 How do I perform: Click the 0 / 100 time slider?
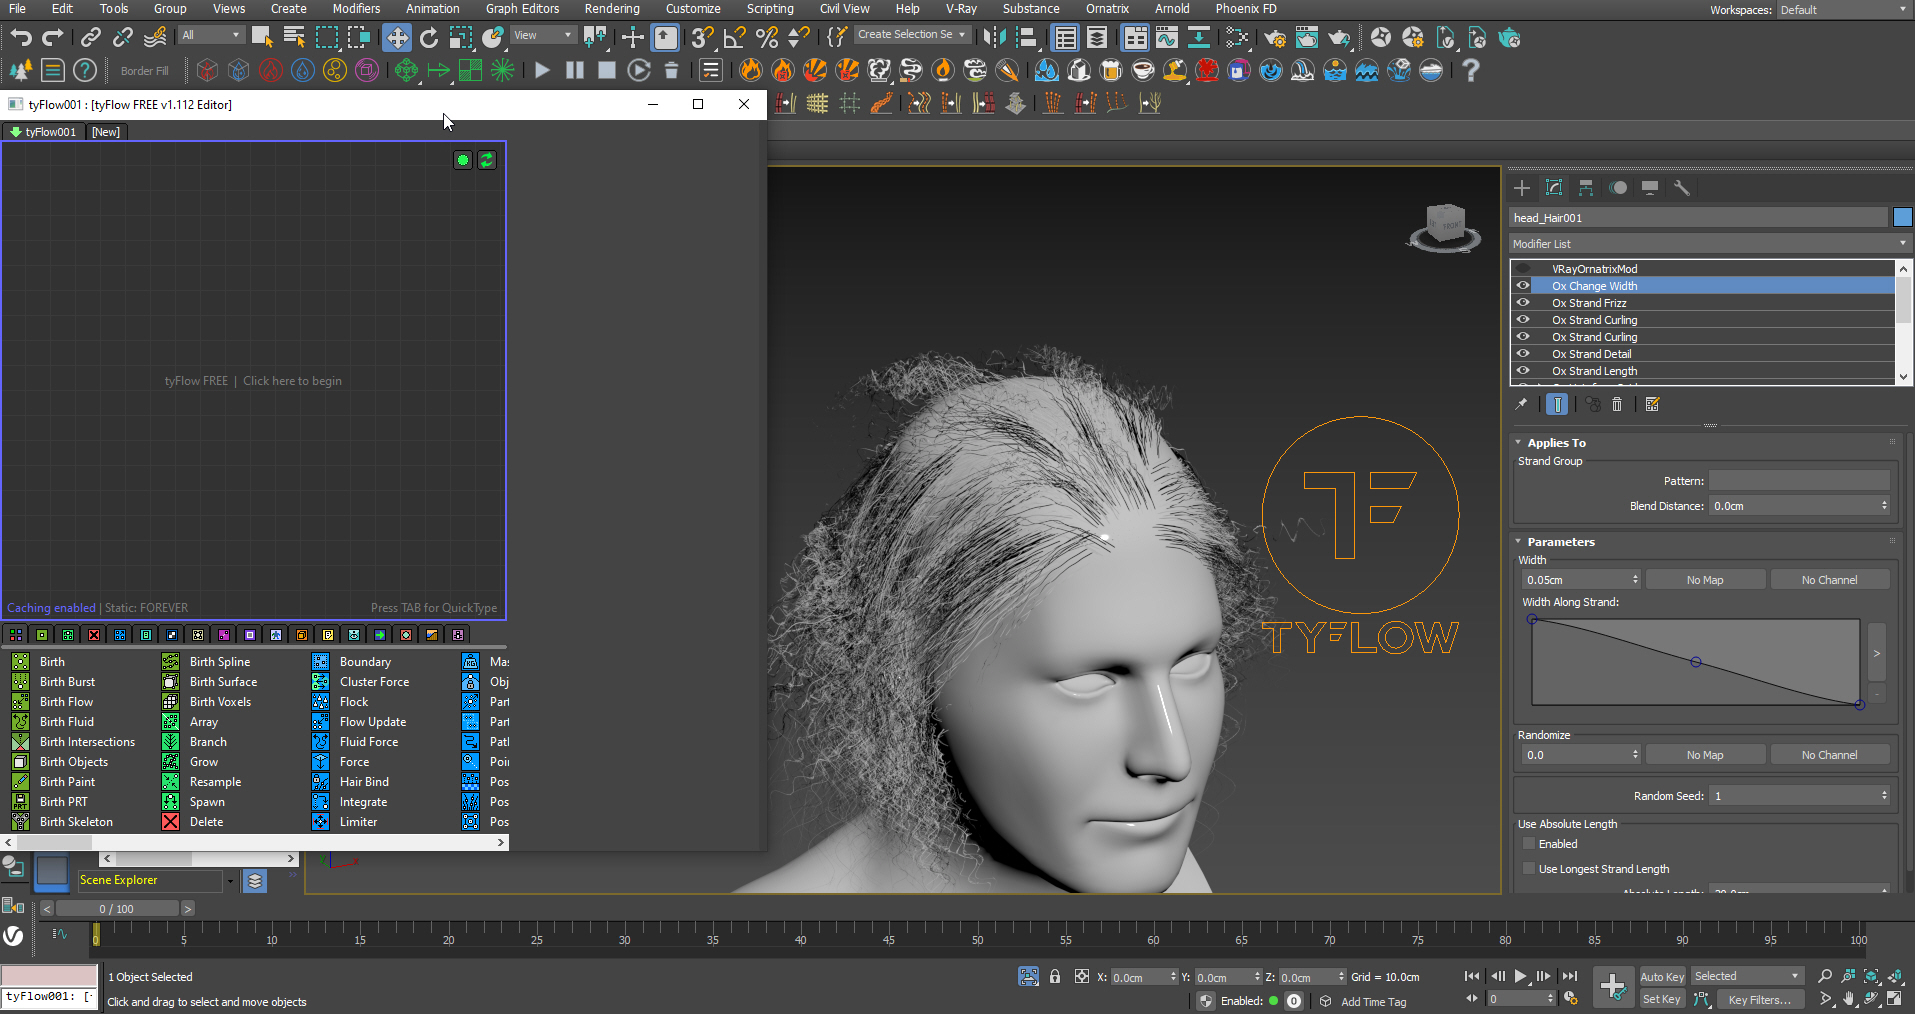pyautogui.click(x=117, y=909)
